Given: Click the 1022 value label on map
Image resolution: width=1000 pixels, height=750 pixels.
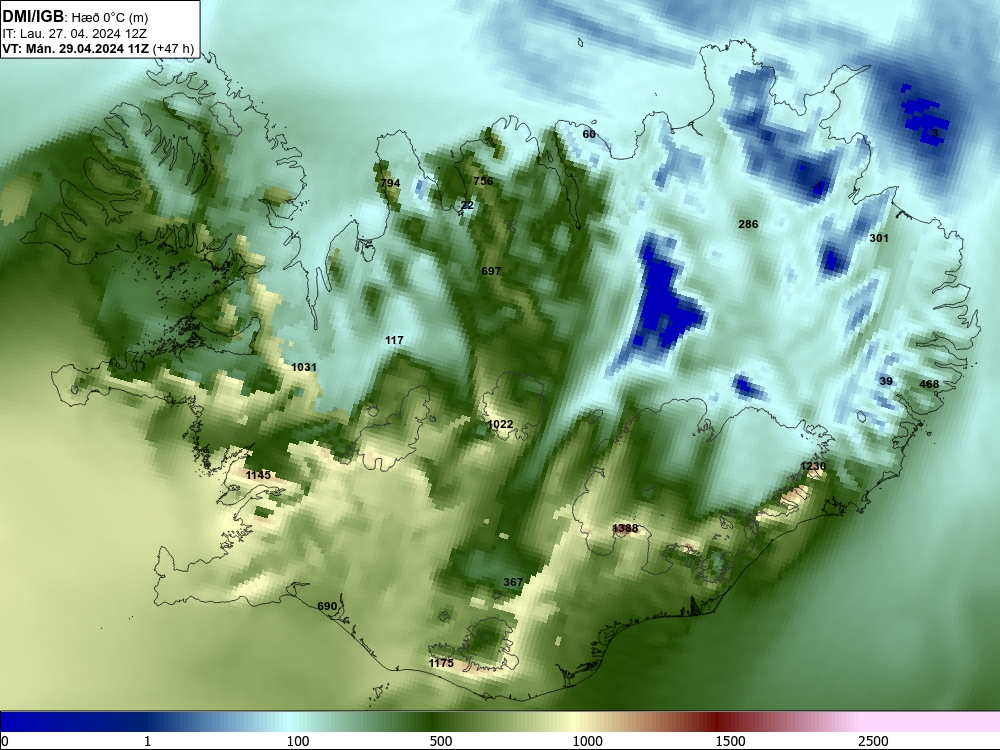Looking at the screenshot, I should pyautogui.click(x=500, y=424).
